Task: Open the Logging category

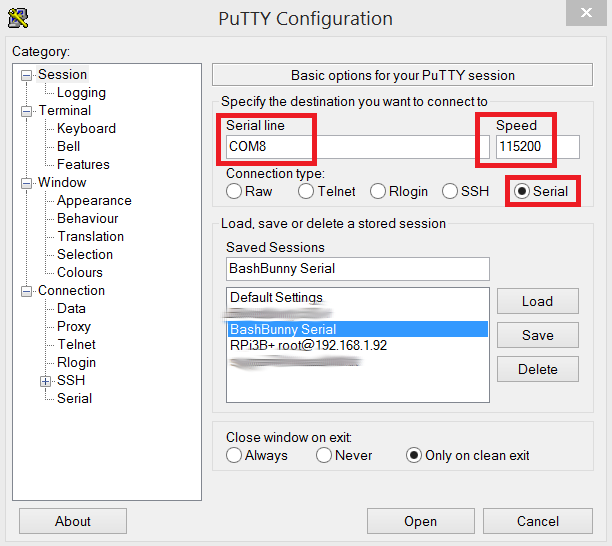Action: coord(81,92)
